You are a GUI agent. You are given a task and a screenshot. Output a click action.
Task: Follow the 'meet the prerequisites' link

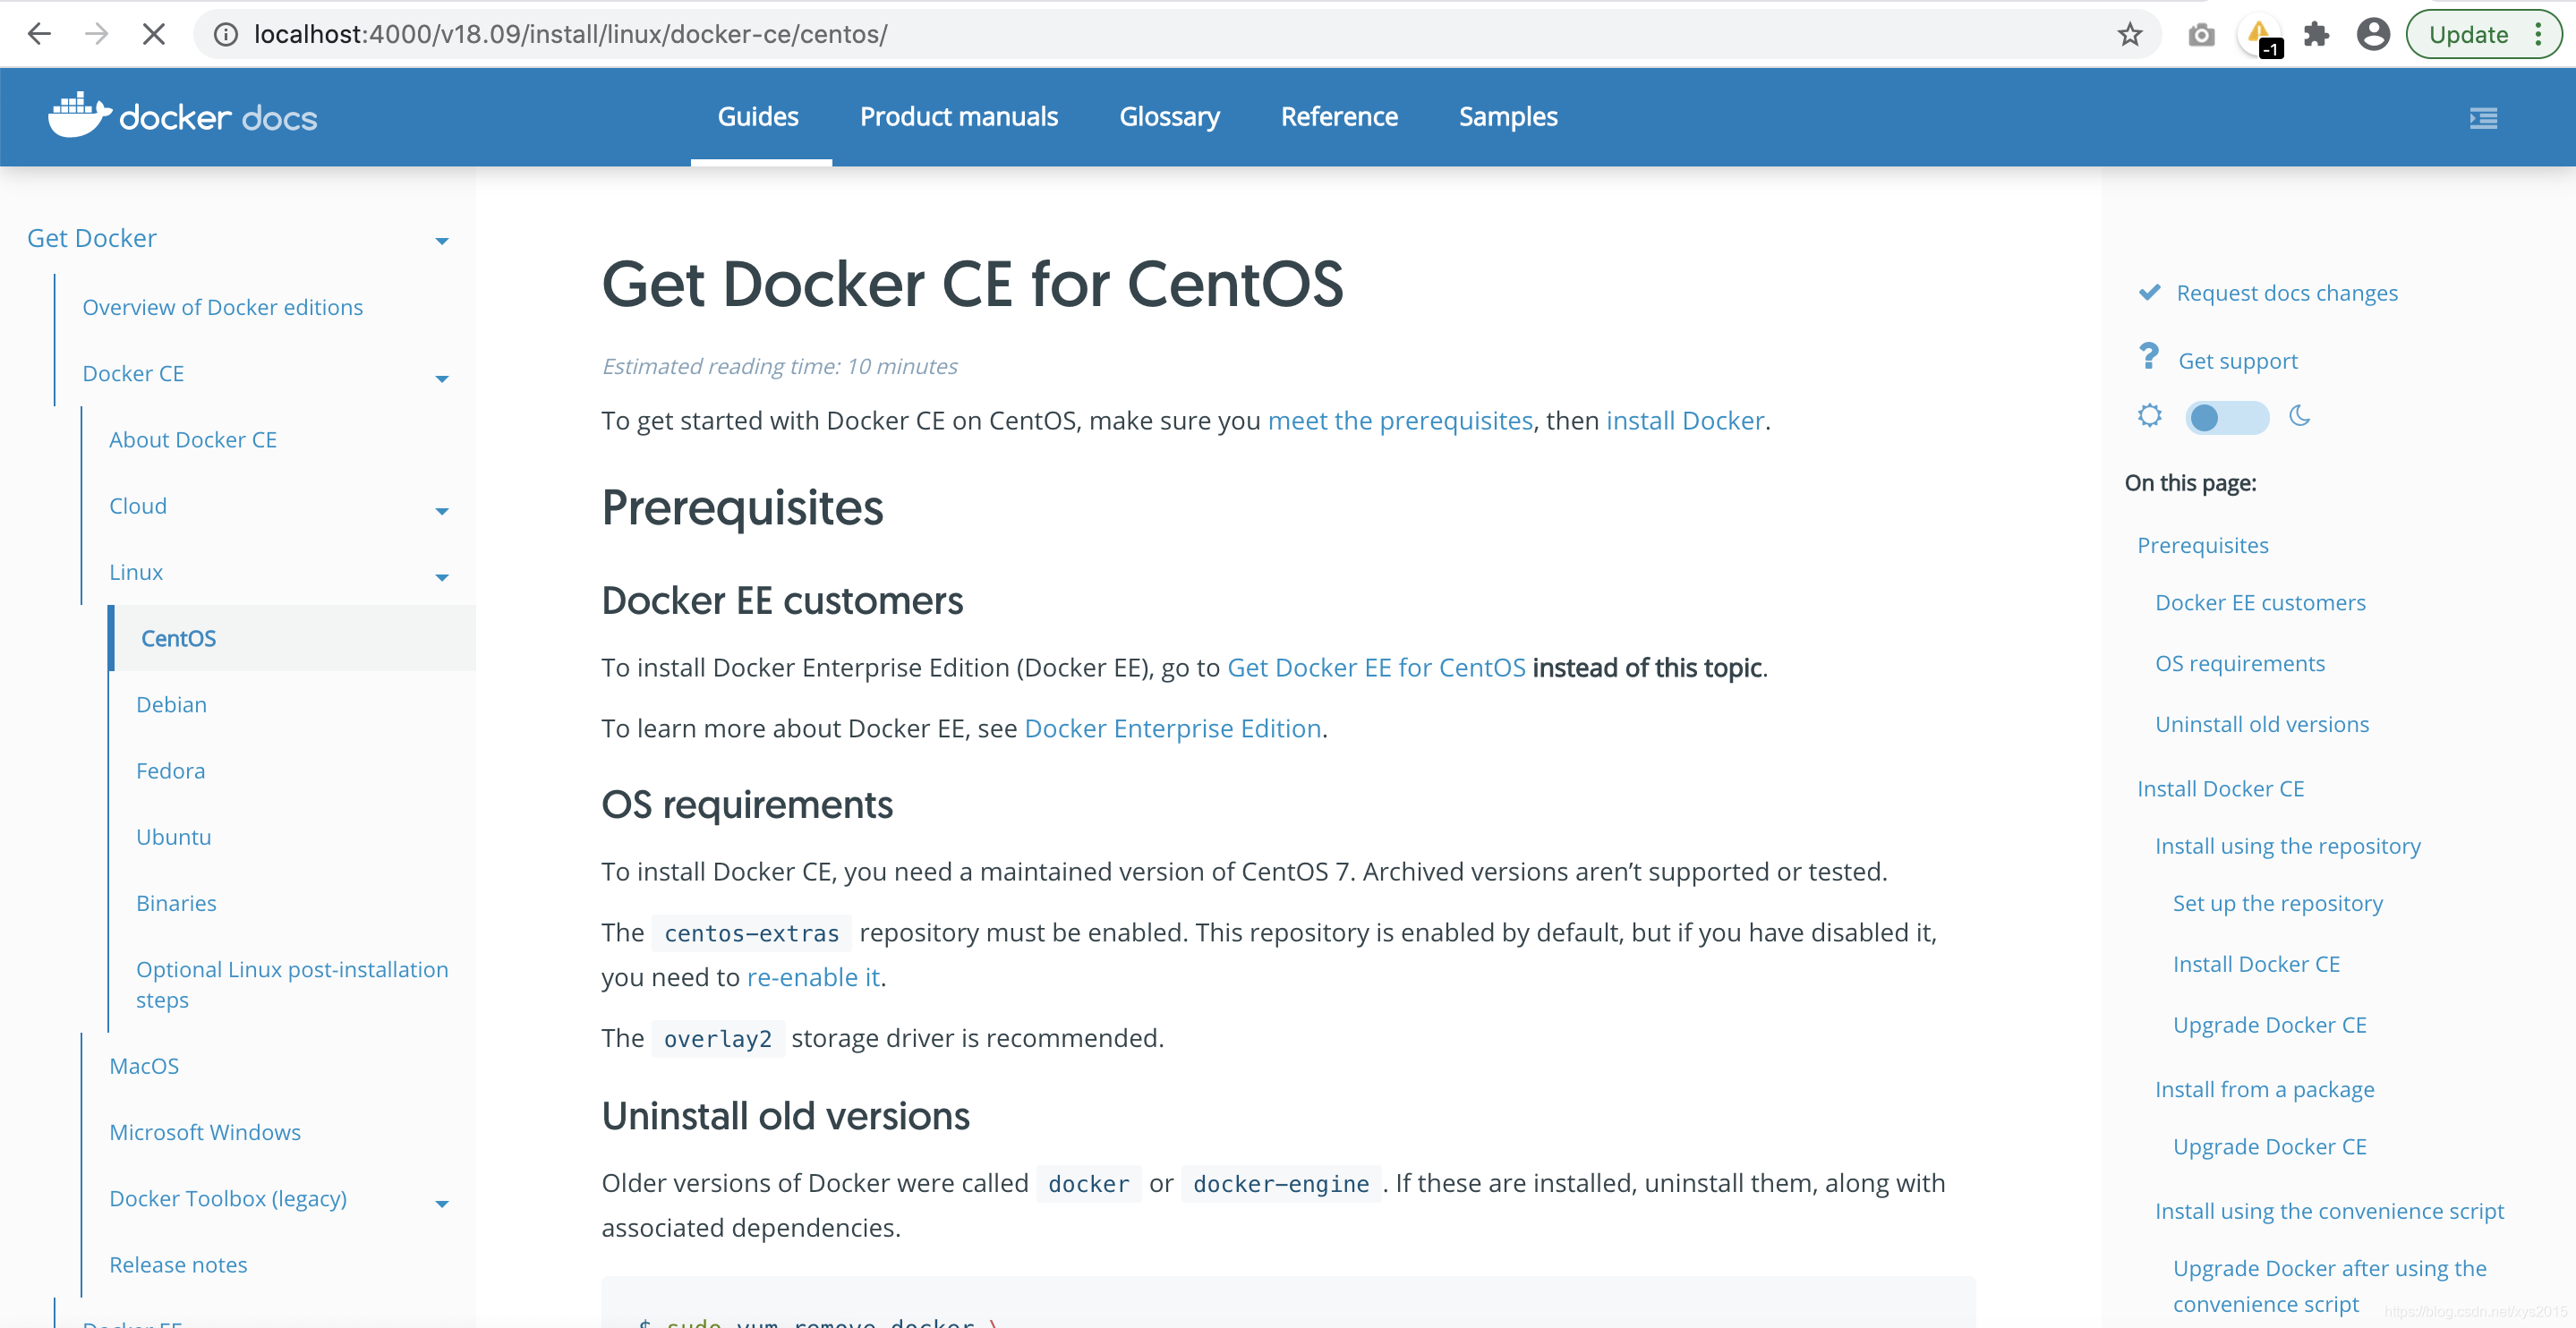click(1400, 421)
